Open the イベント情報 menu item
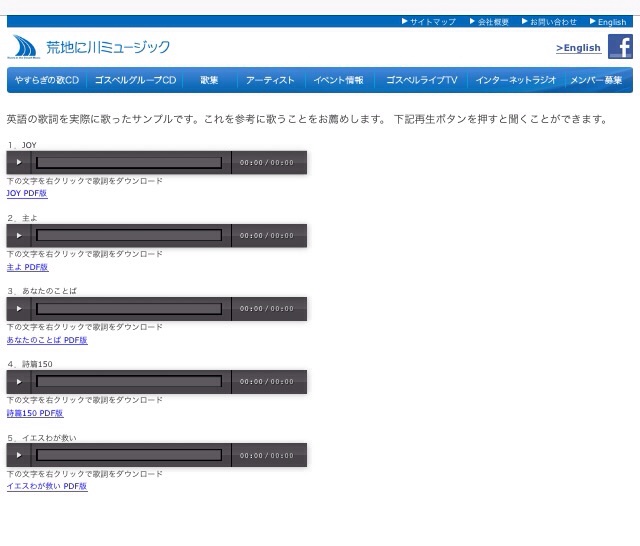This screenshot has width=640, height=546. 338,80
